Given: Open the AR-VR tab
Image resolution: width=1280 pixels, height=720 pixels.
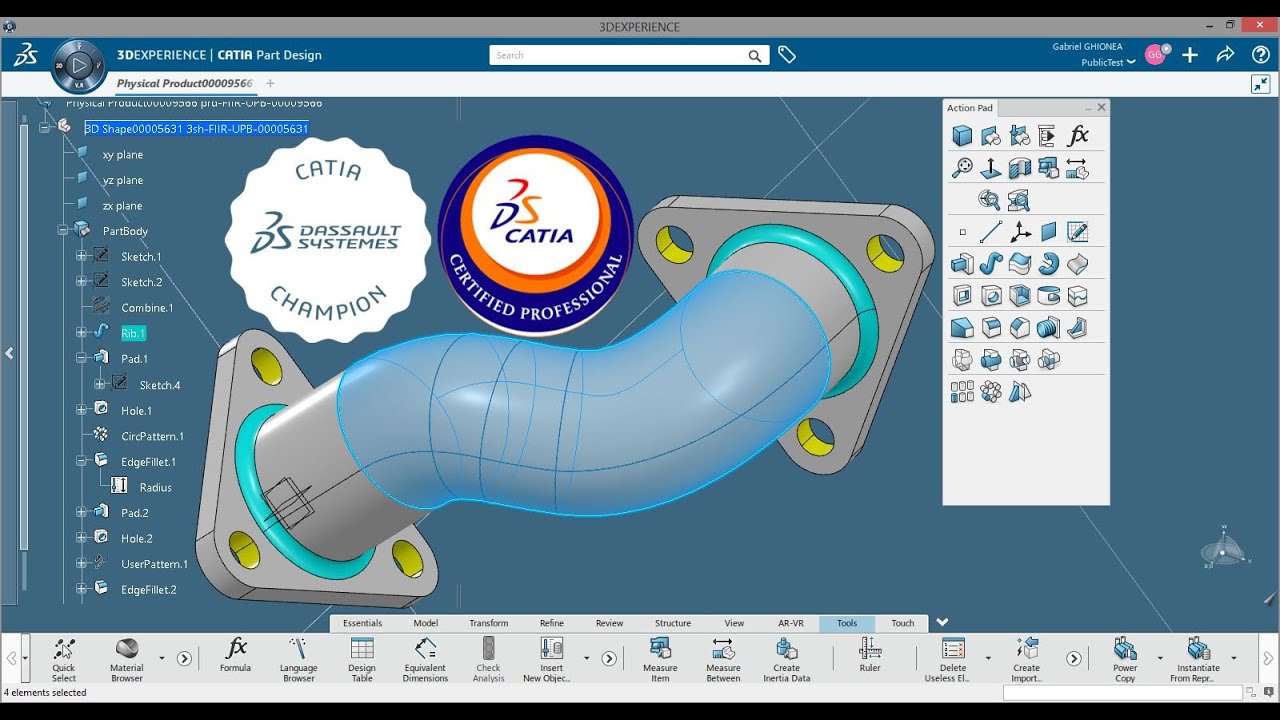Looking at the screenshot, I should click(791, 623).
